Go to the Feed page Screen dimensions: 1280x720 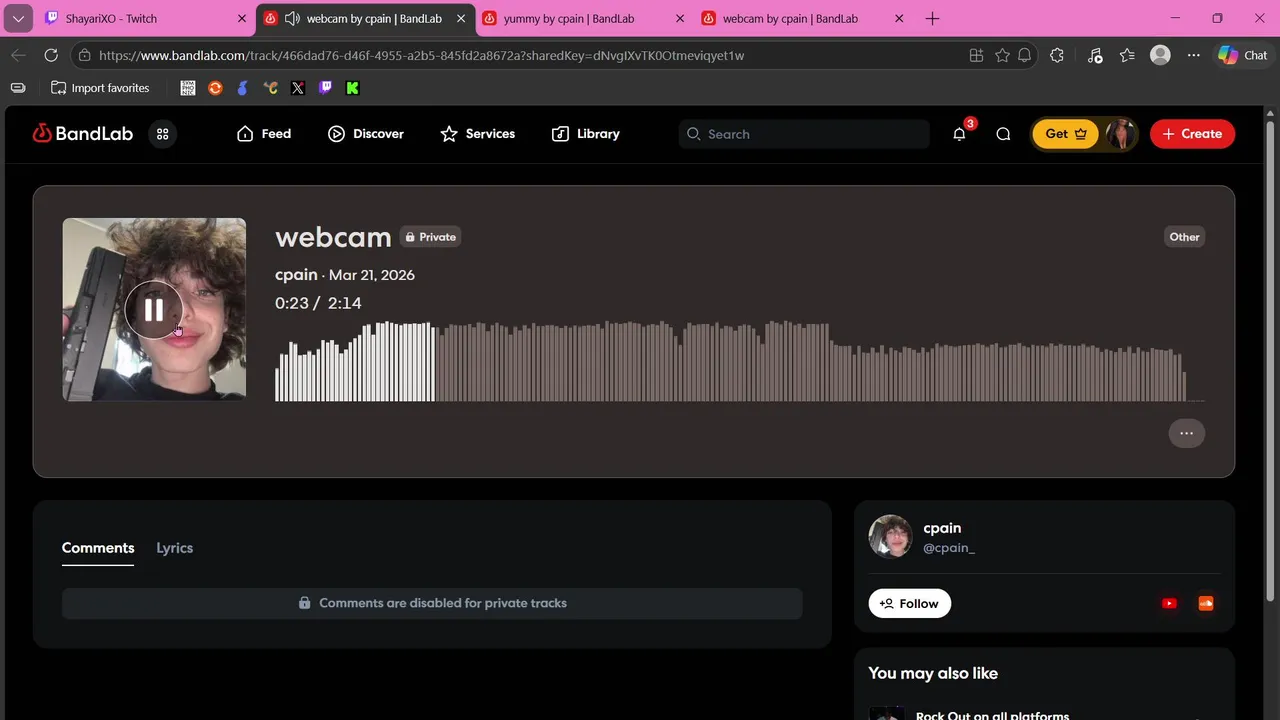pos(264,134)
